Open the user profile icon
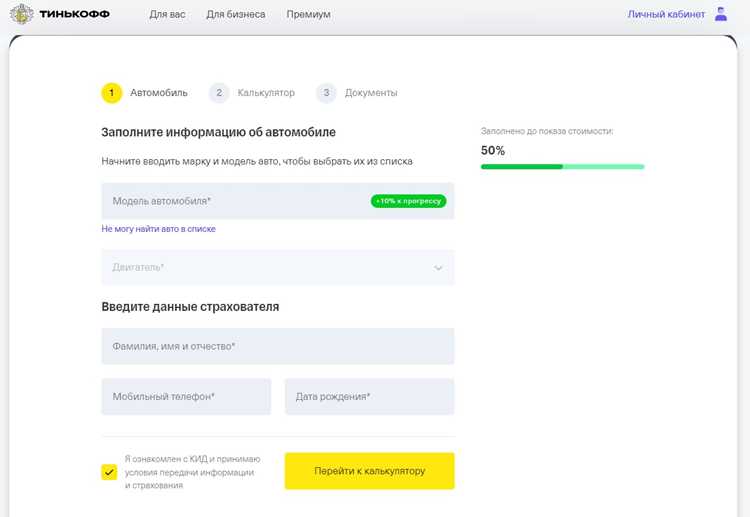This screenshot has width=750, height=517. tap(721, 14)
